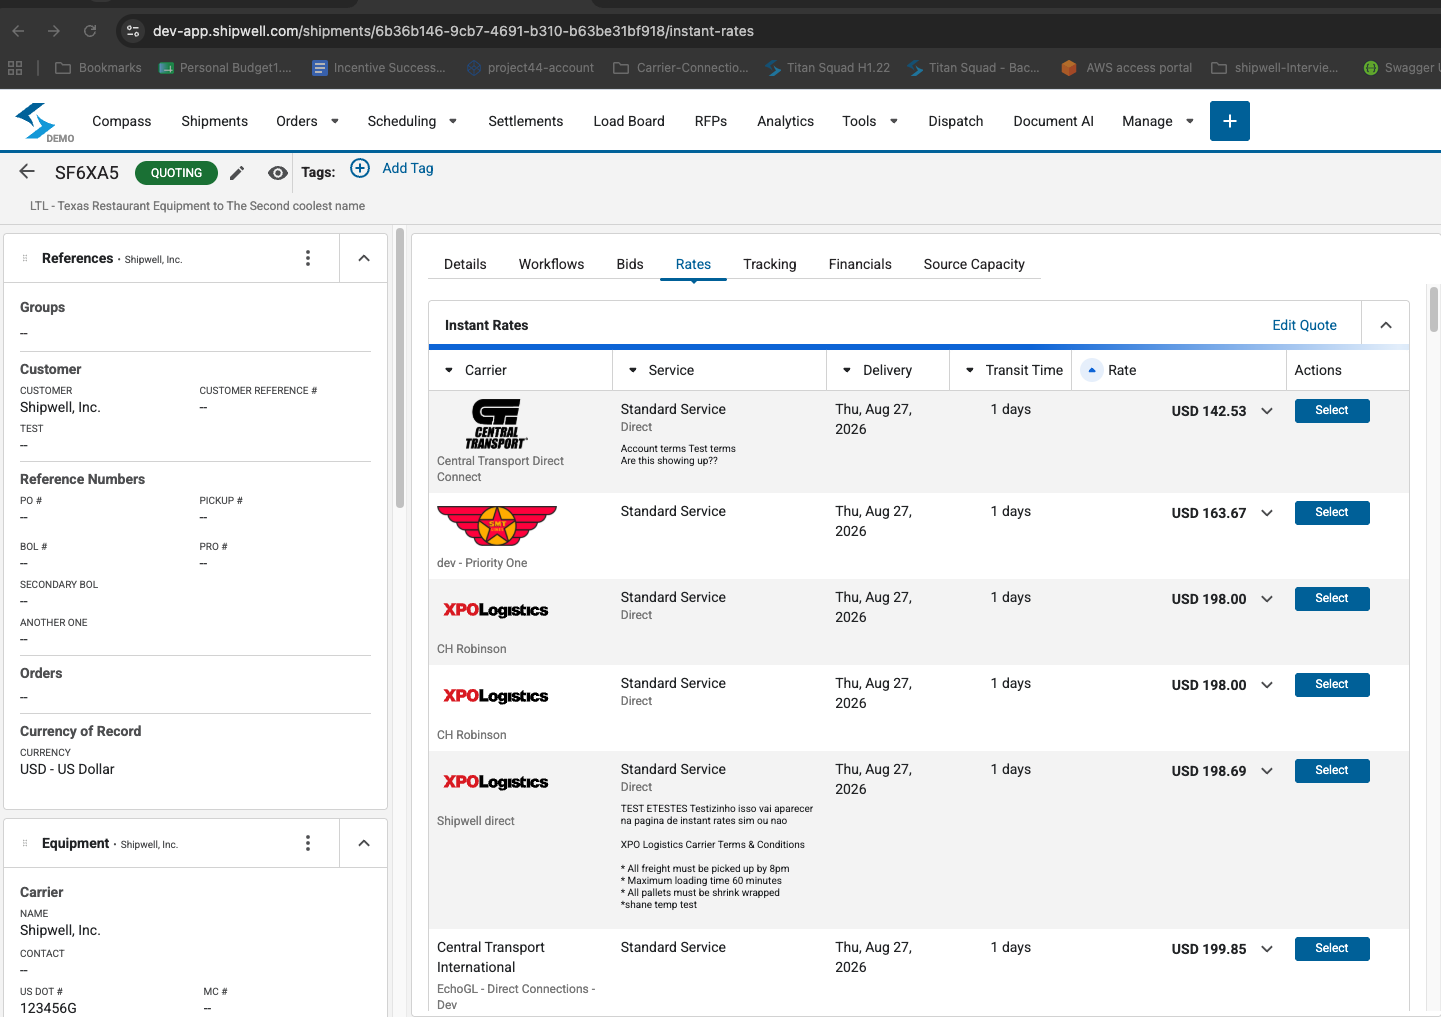Grab the Equipment card drag handle
Screen dimensions: 1441x1017
25,843
